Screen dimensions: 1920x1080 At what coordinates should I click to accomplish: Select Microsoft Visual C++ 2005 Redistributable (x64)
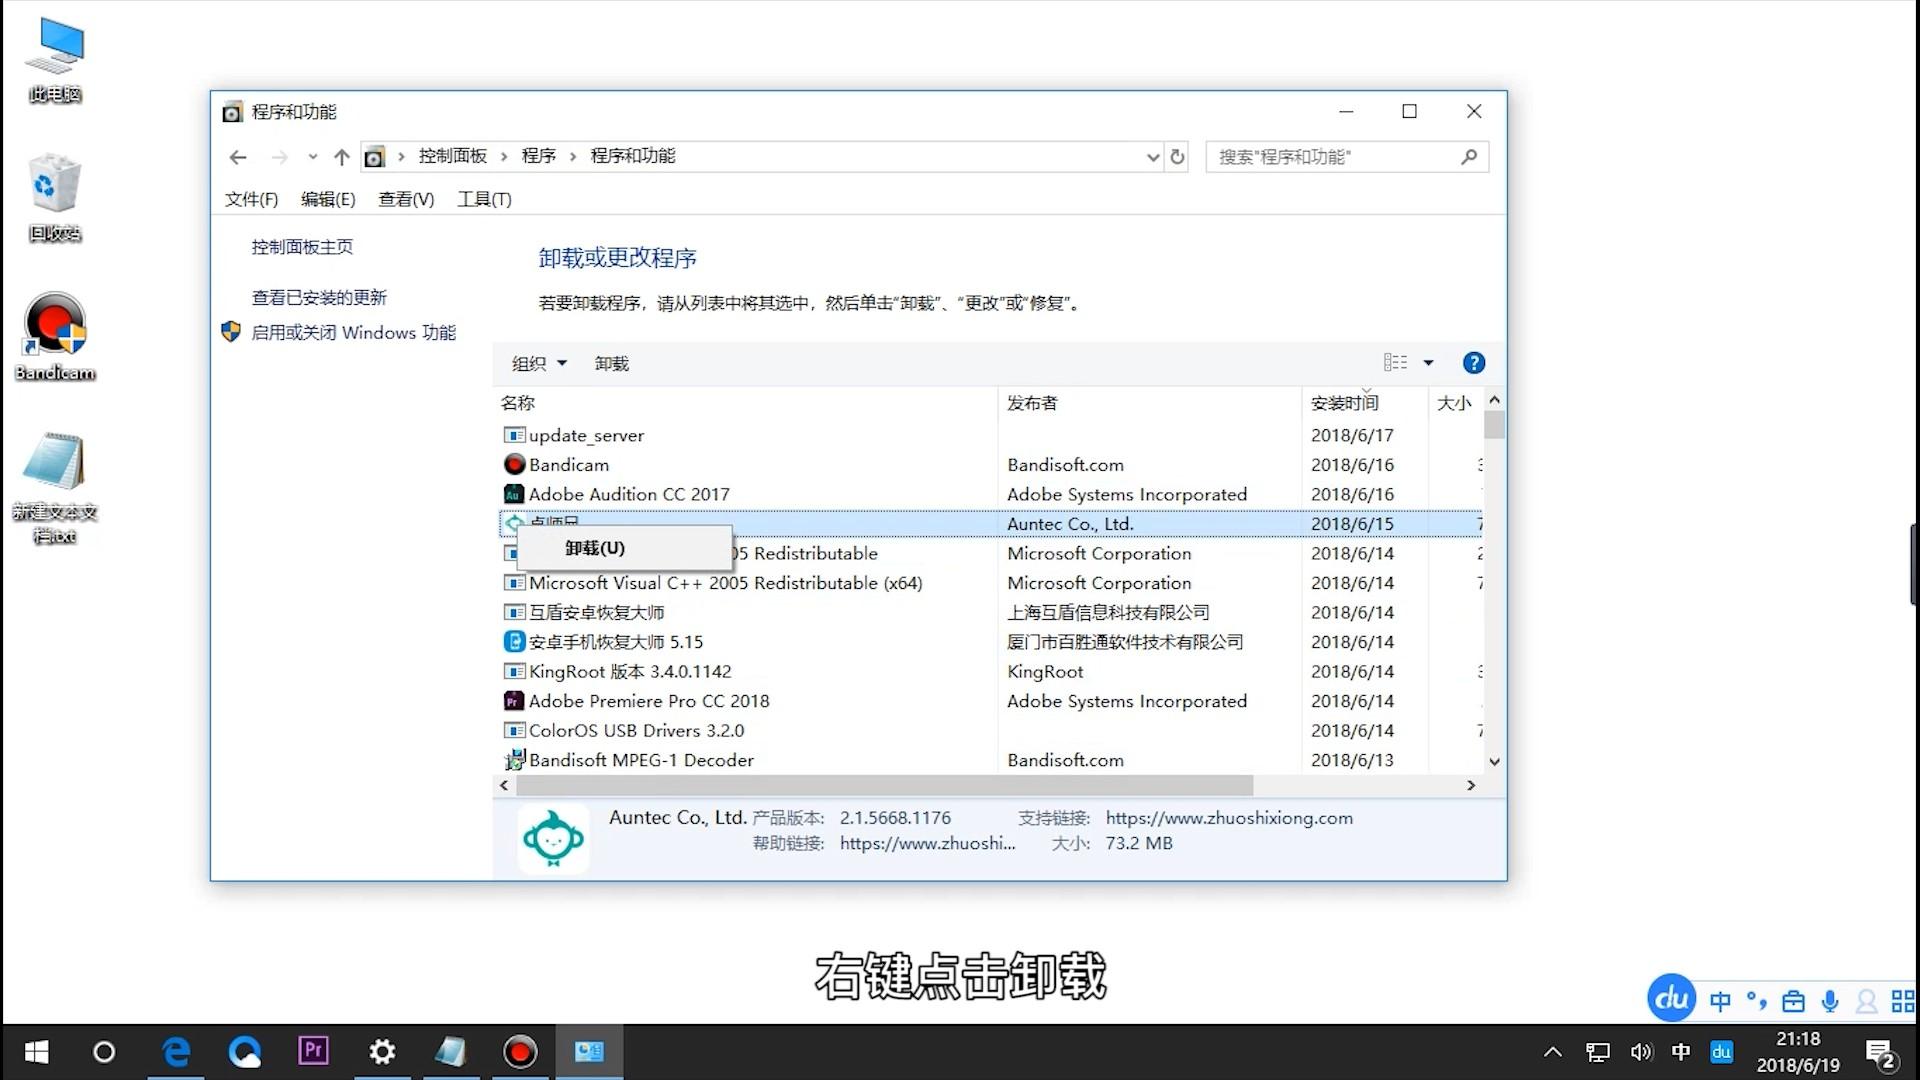click(990, 583)
